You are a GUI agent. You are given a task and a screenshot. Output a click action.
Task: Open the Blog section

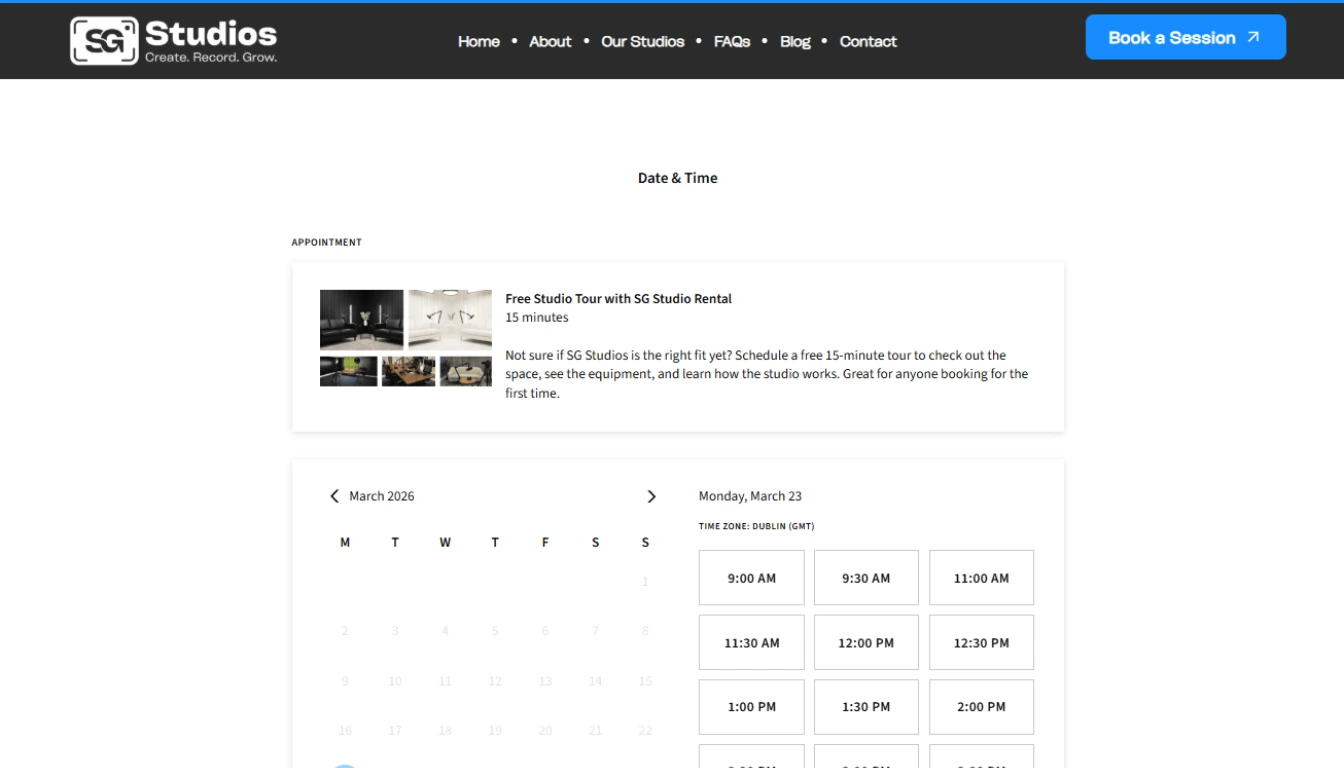[795, 41]
